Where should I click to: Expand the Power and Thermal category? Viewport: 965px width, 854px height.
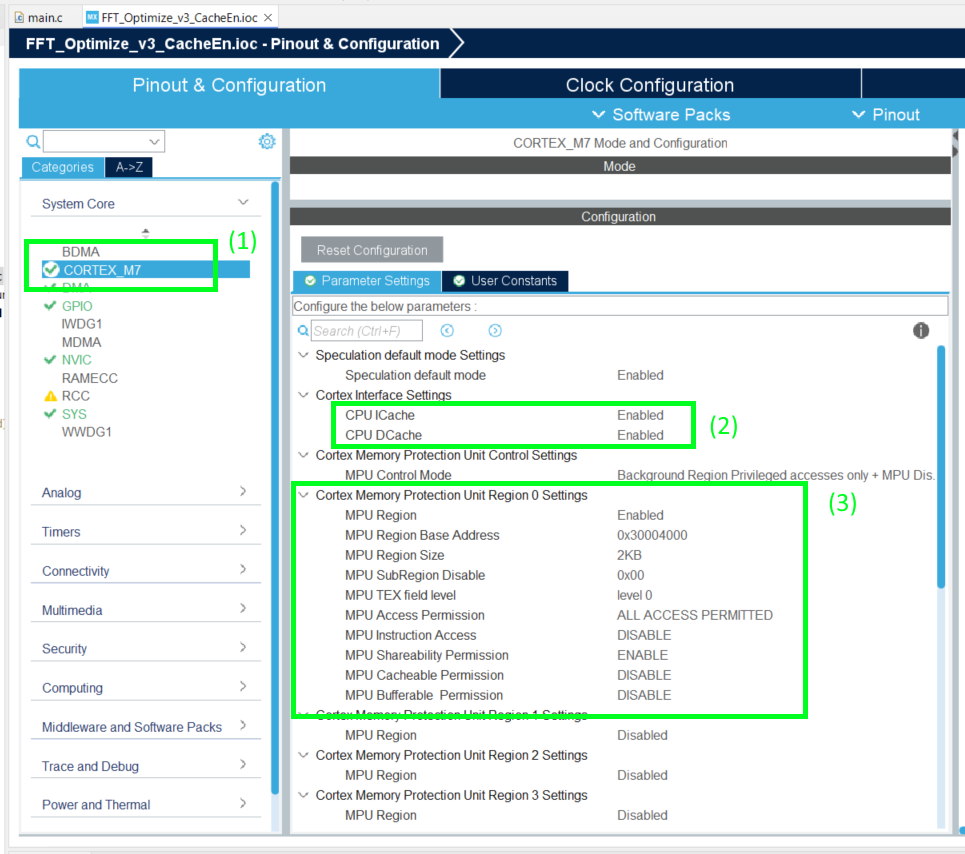click(243, 804)
